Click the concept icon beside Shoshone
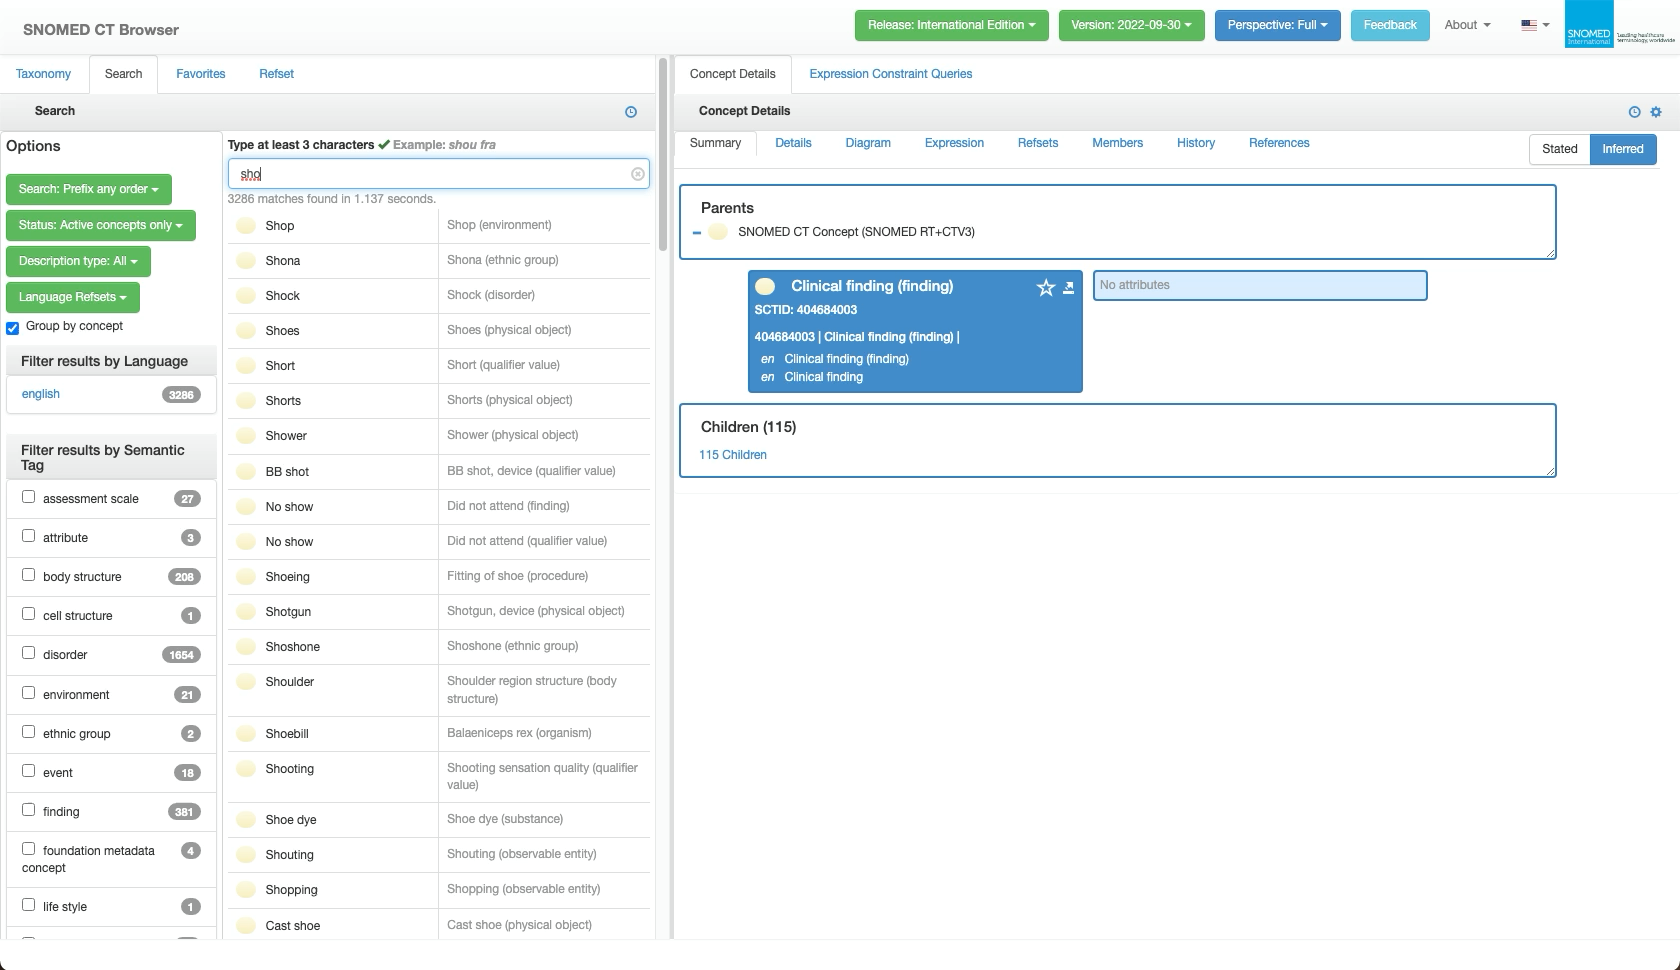Screen dimensions: 1680x970 tap(245, 647)
